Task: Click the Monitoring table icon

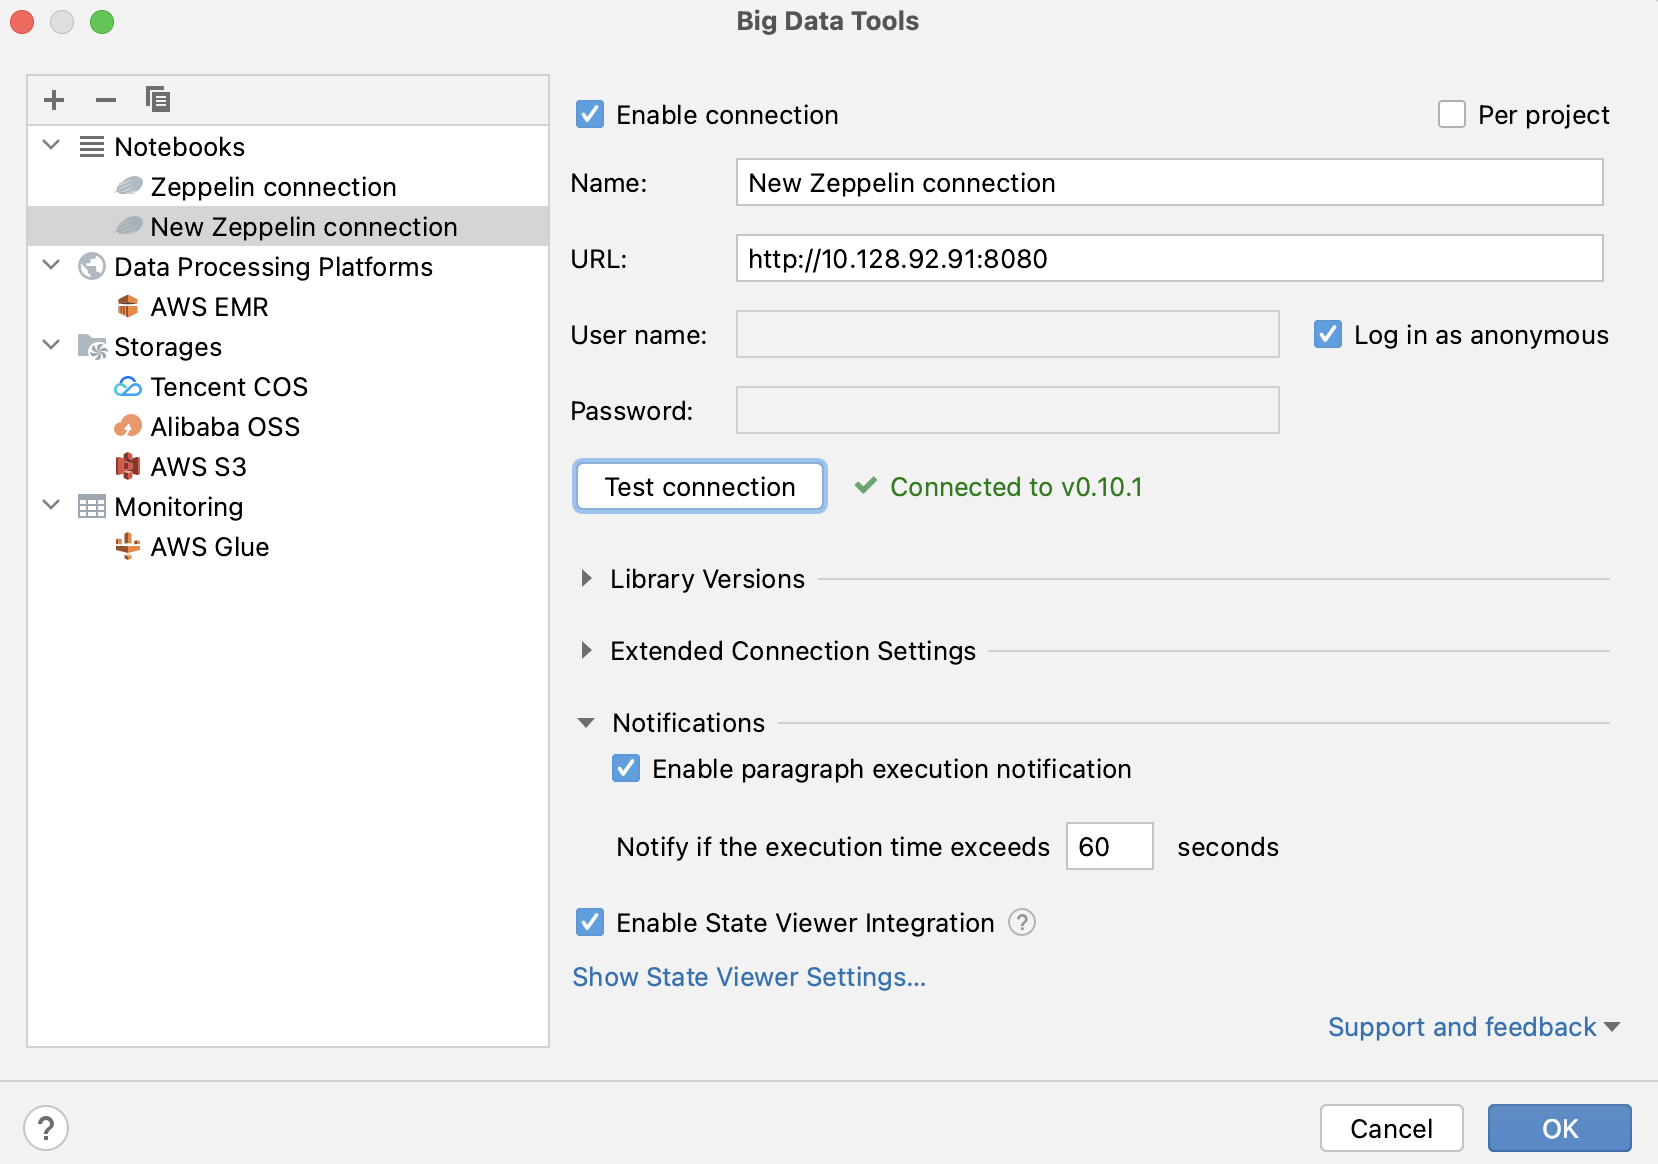Action: pos(92,507)
